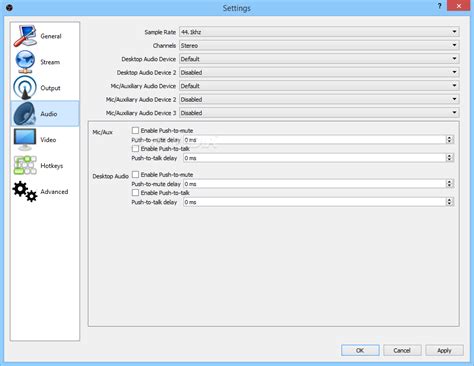
Task: Select the Stream tab label
Action: point(50,62)
